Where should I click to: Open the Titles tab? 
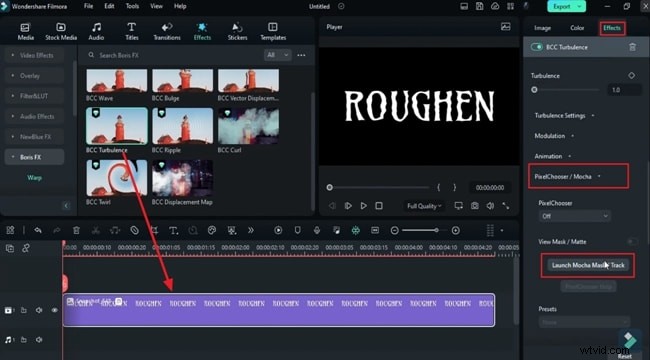pyautogui.click(x=131, y=32)
